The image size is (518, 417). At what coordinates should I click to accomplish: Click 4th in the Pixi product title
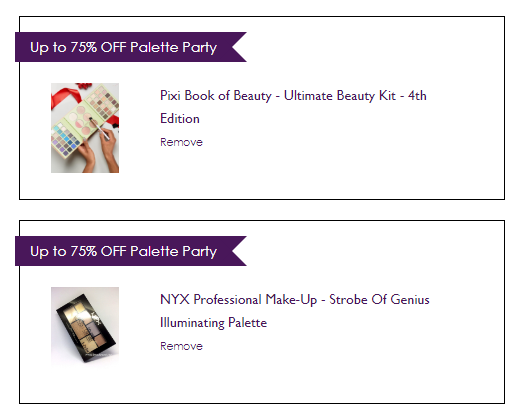[x=417, y=96]
